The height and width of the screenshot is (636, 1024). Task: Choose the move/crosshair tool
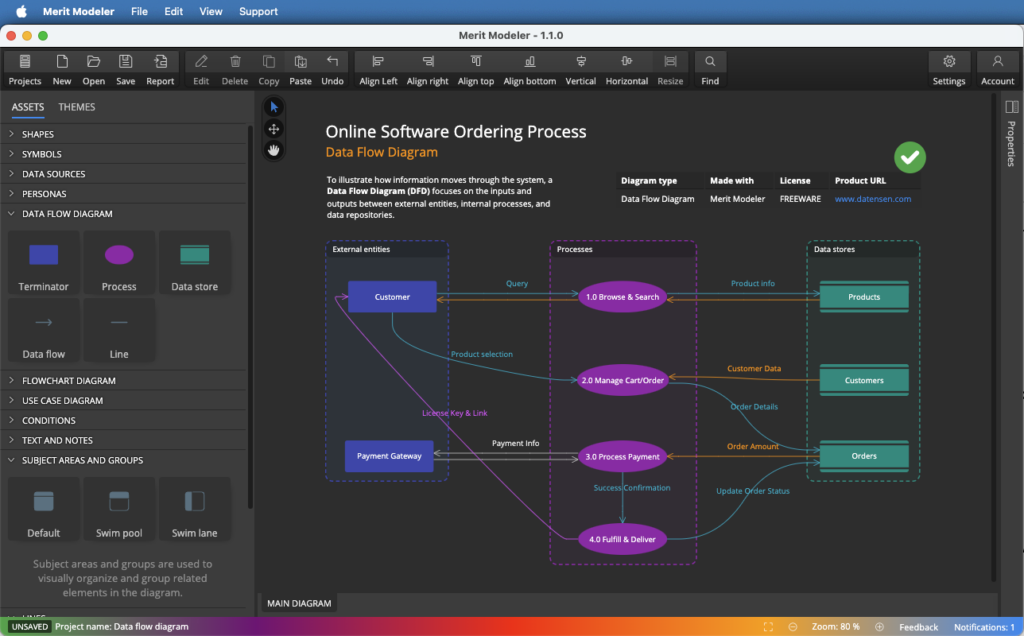(274, 129)
